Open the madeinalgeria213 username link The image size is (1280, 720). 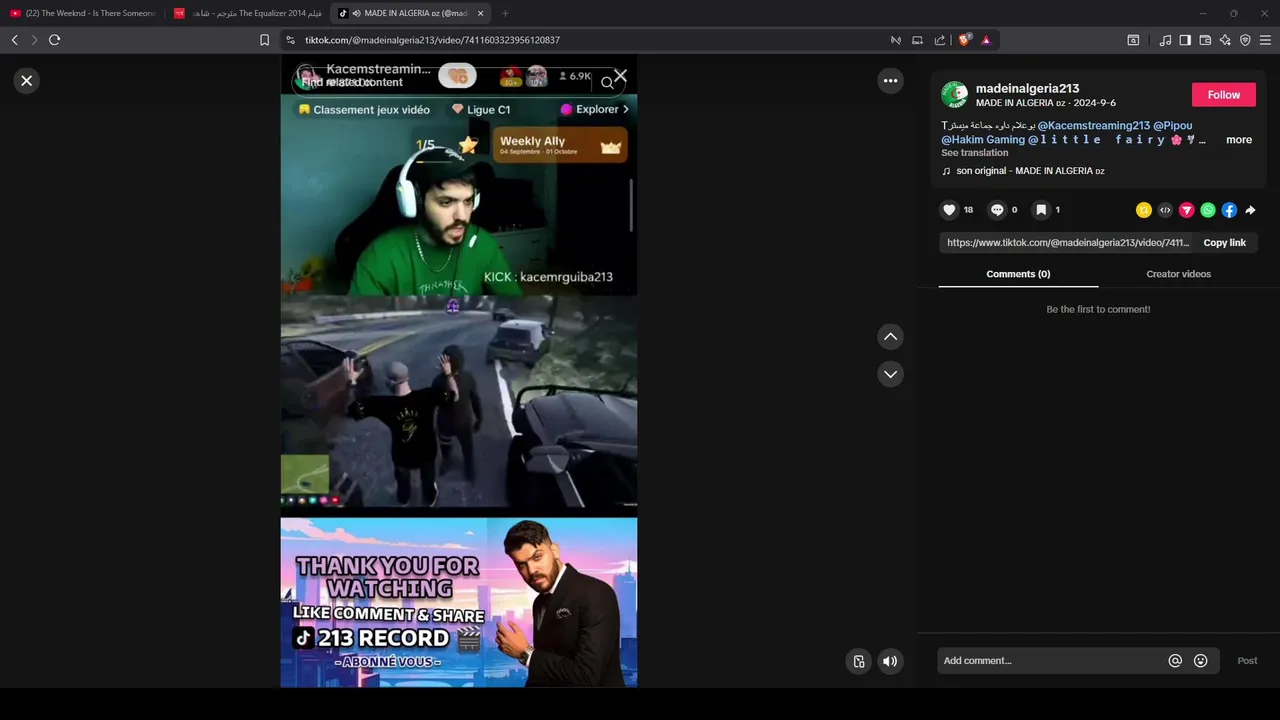point(1027,89)
